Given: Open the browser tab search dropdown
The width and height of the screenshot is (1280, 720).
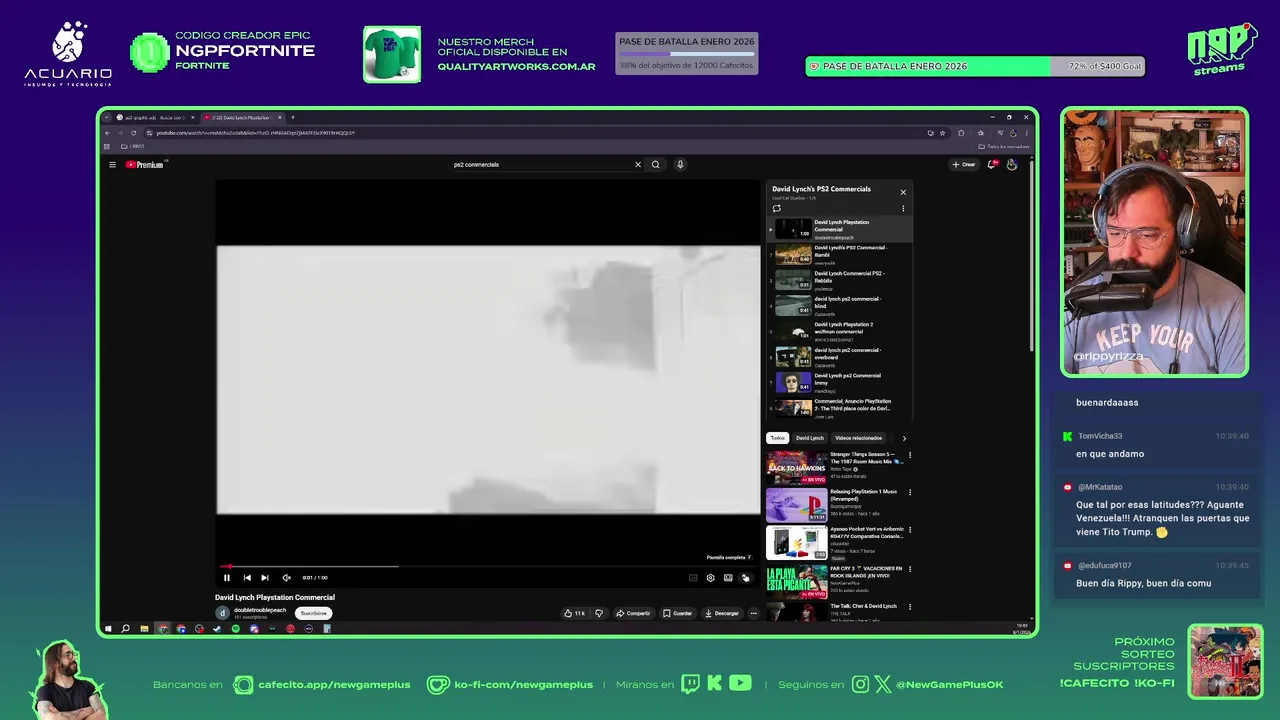Looking at the screenshot, I should 106,117.
